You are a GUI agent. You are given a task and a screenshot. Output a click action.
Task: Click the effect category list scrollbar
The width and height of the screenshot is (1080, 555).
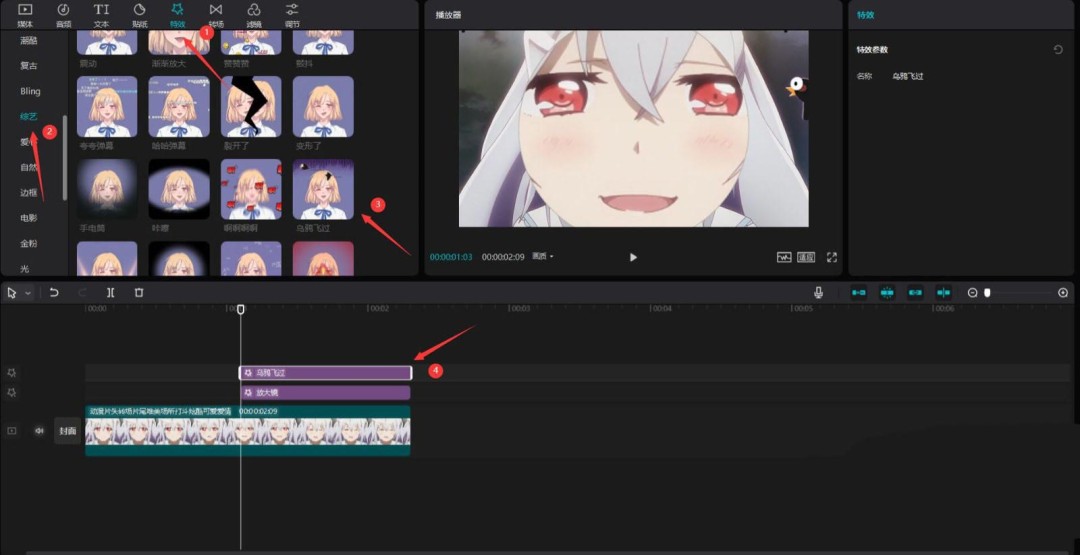click(x=65, y=158)
